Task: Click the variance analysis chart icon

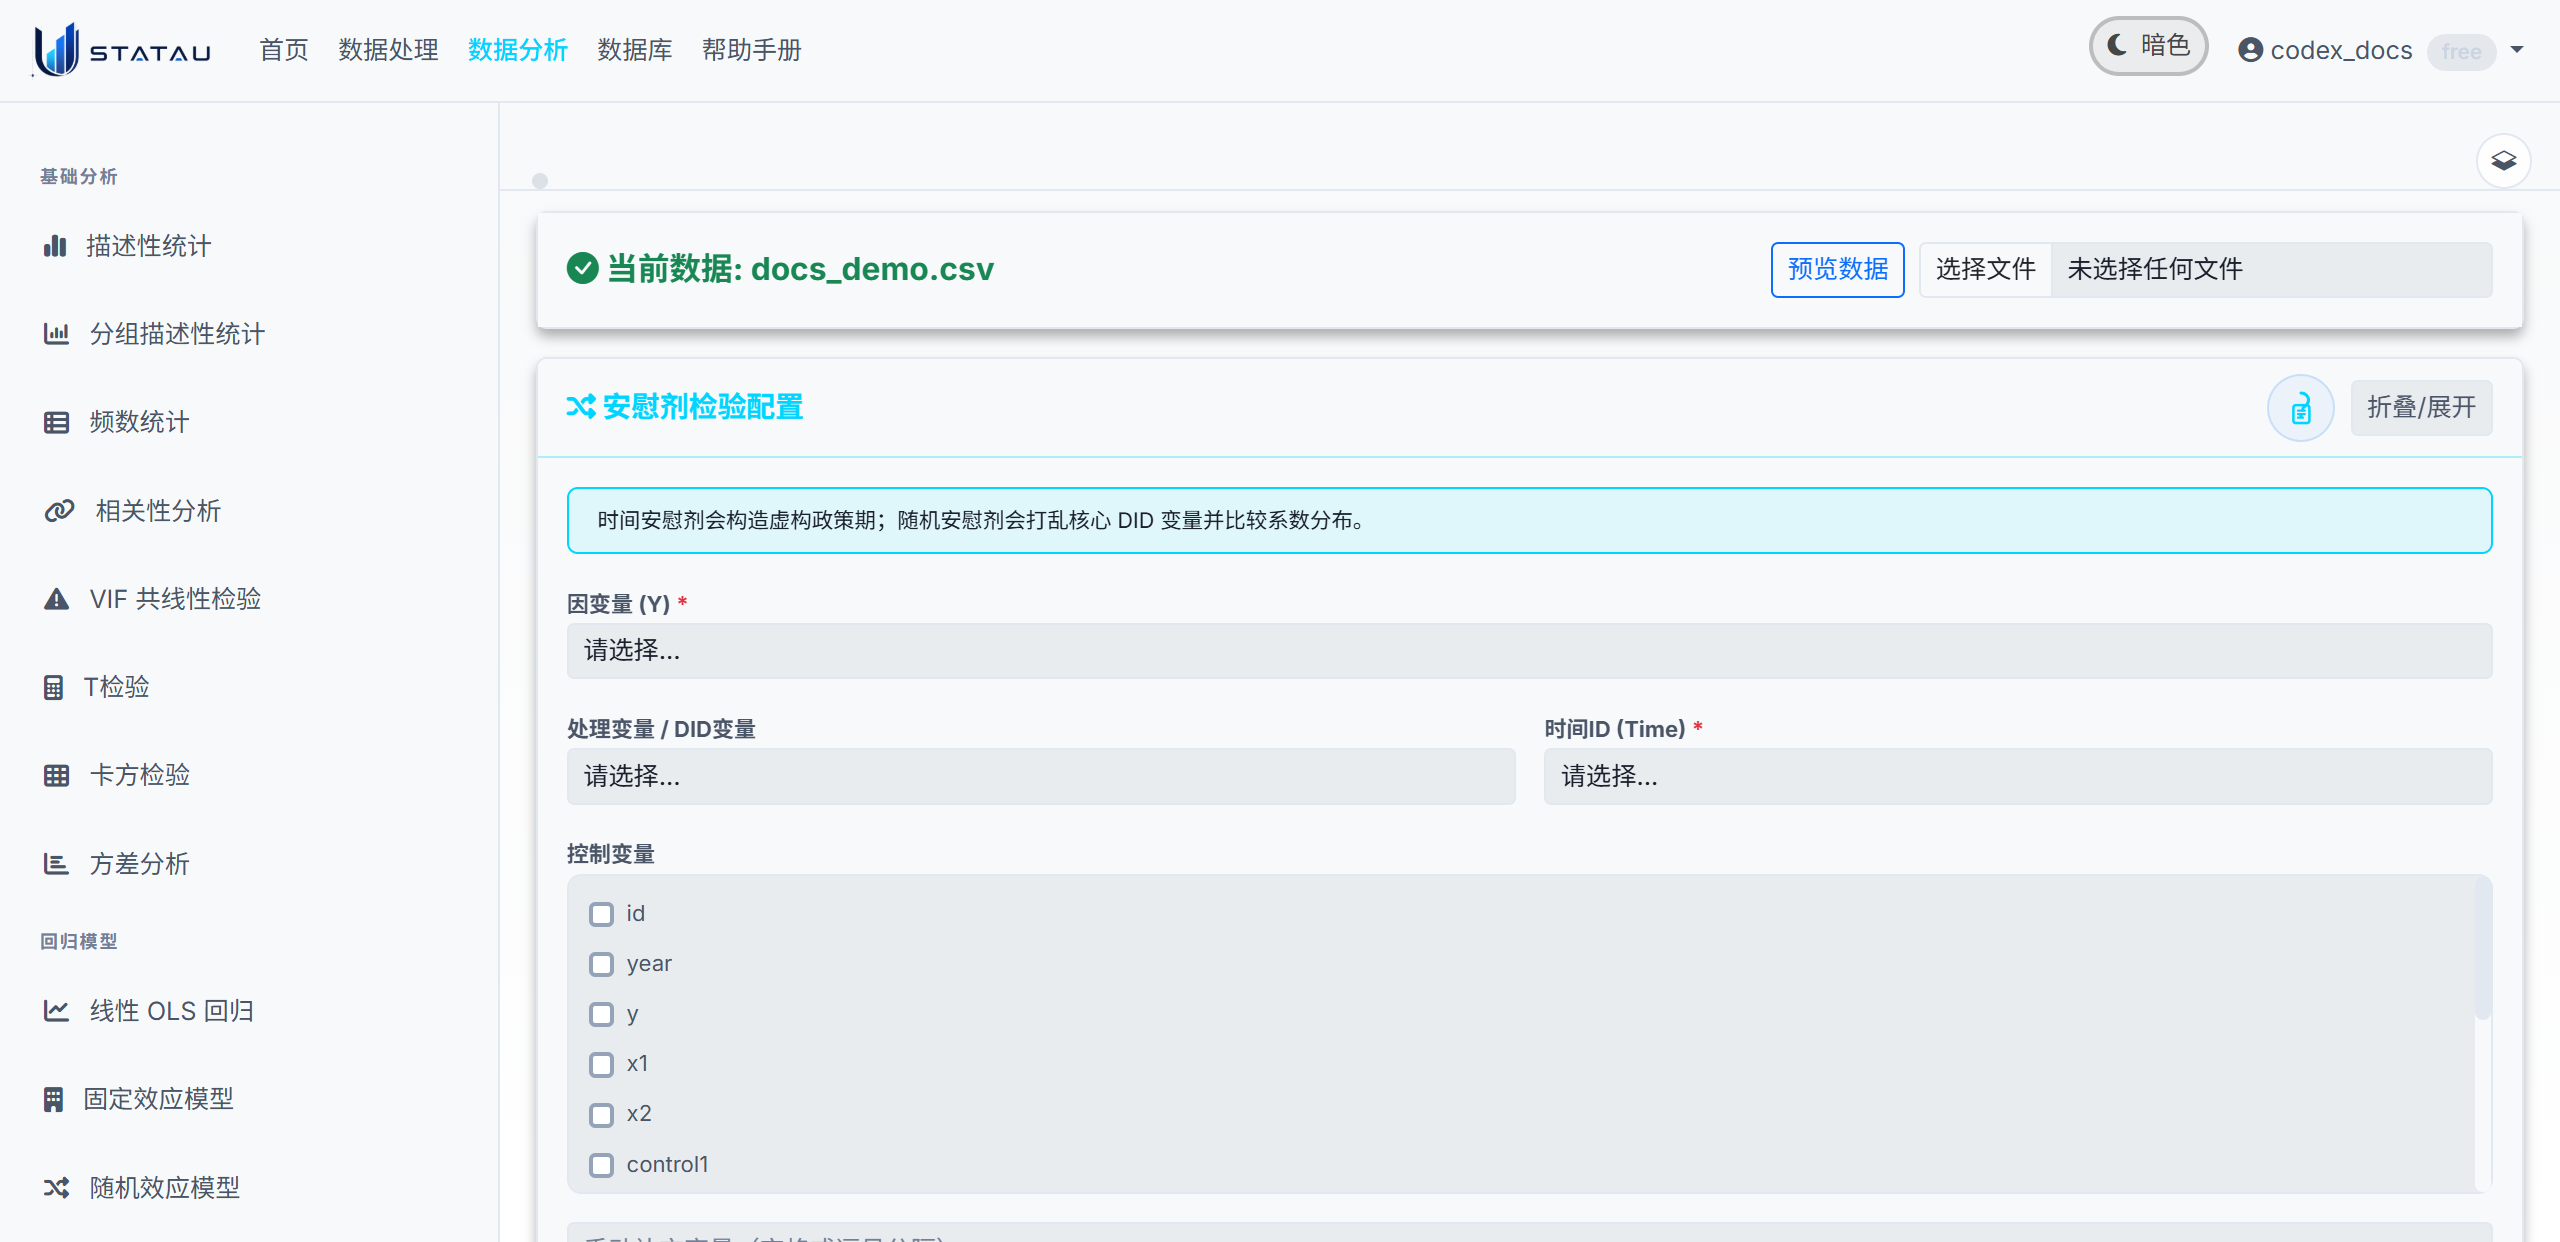Action: (56, 864)
